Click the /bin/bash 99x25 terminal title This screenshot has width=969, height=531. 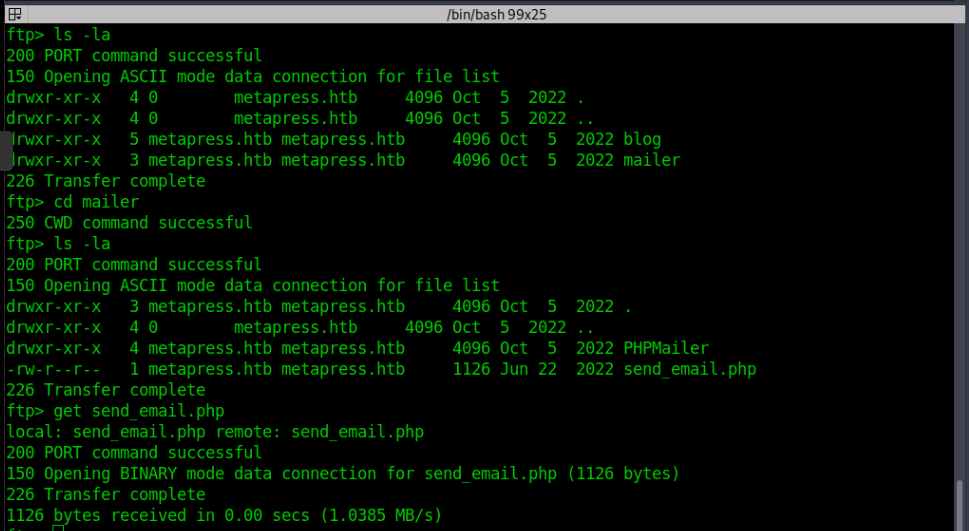click(496, 14)
